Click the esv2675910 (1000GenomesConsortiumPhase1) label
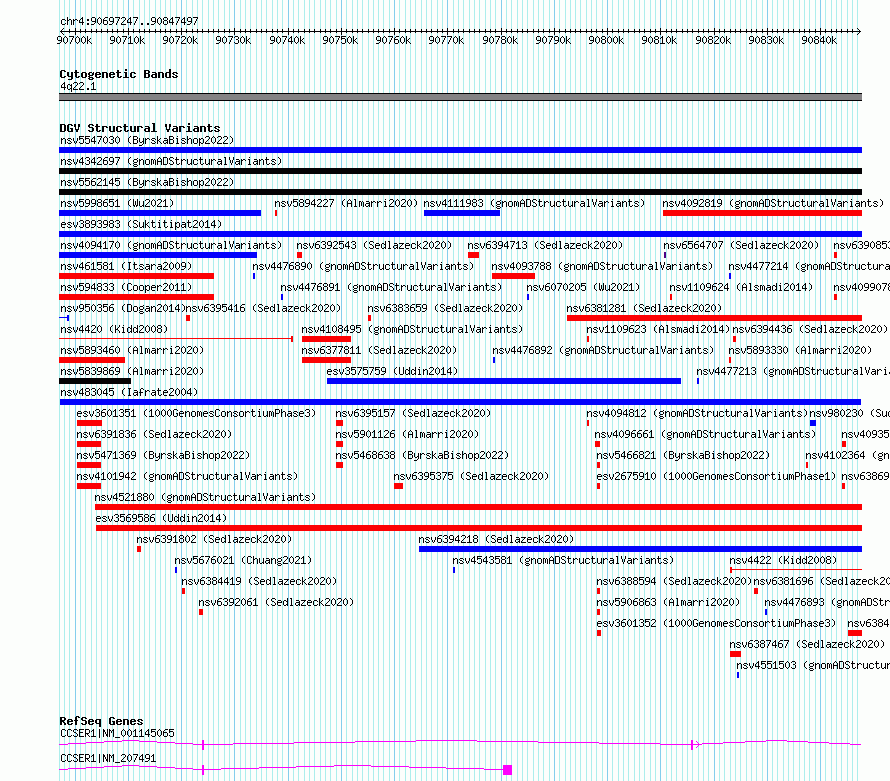The image size is (890, 781). 716,476
